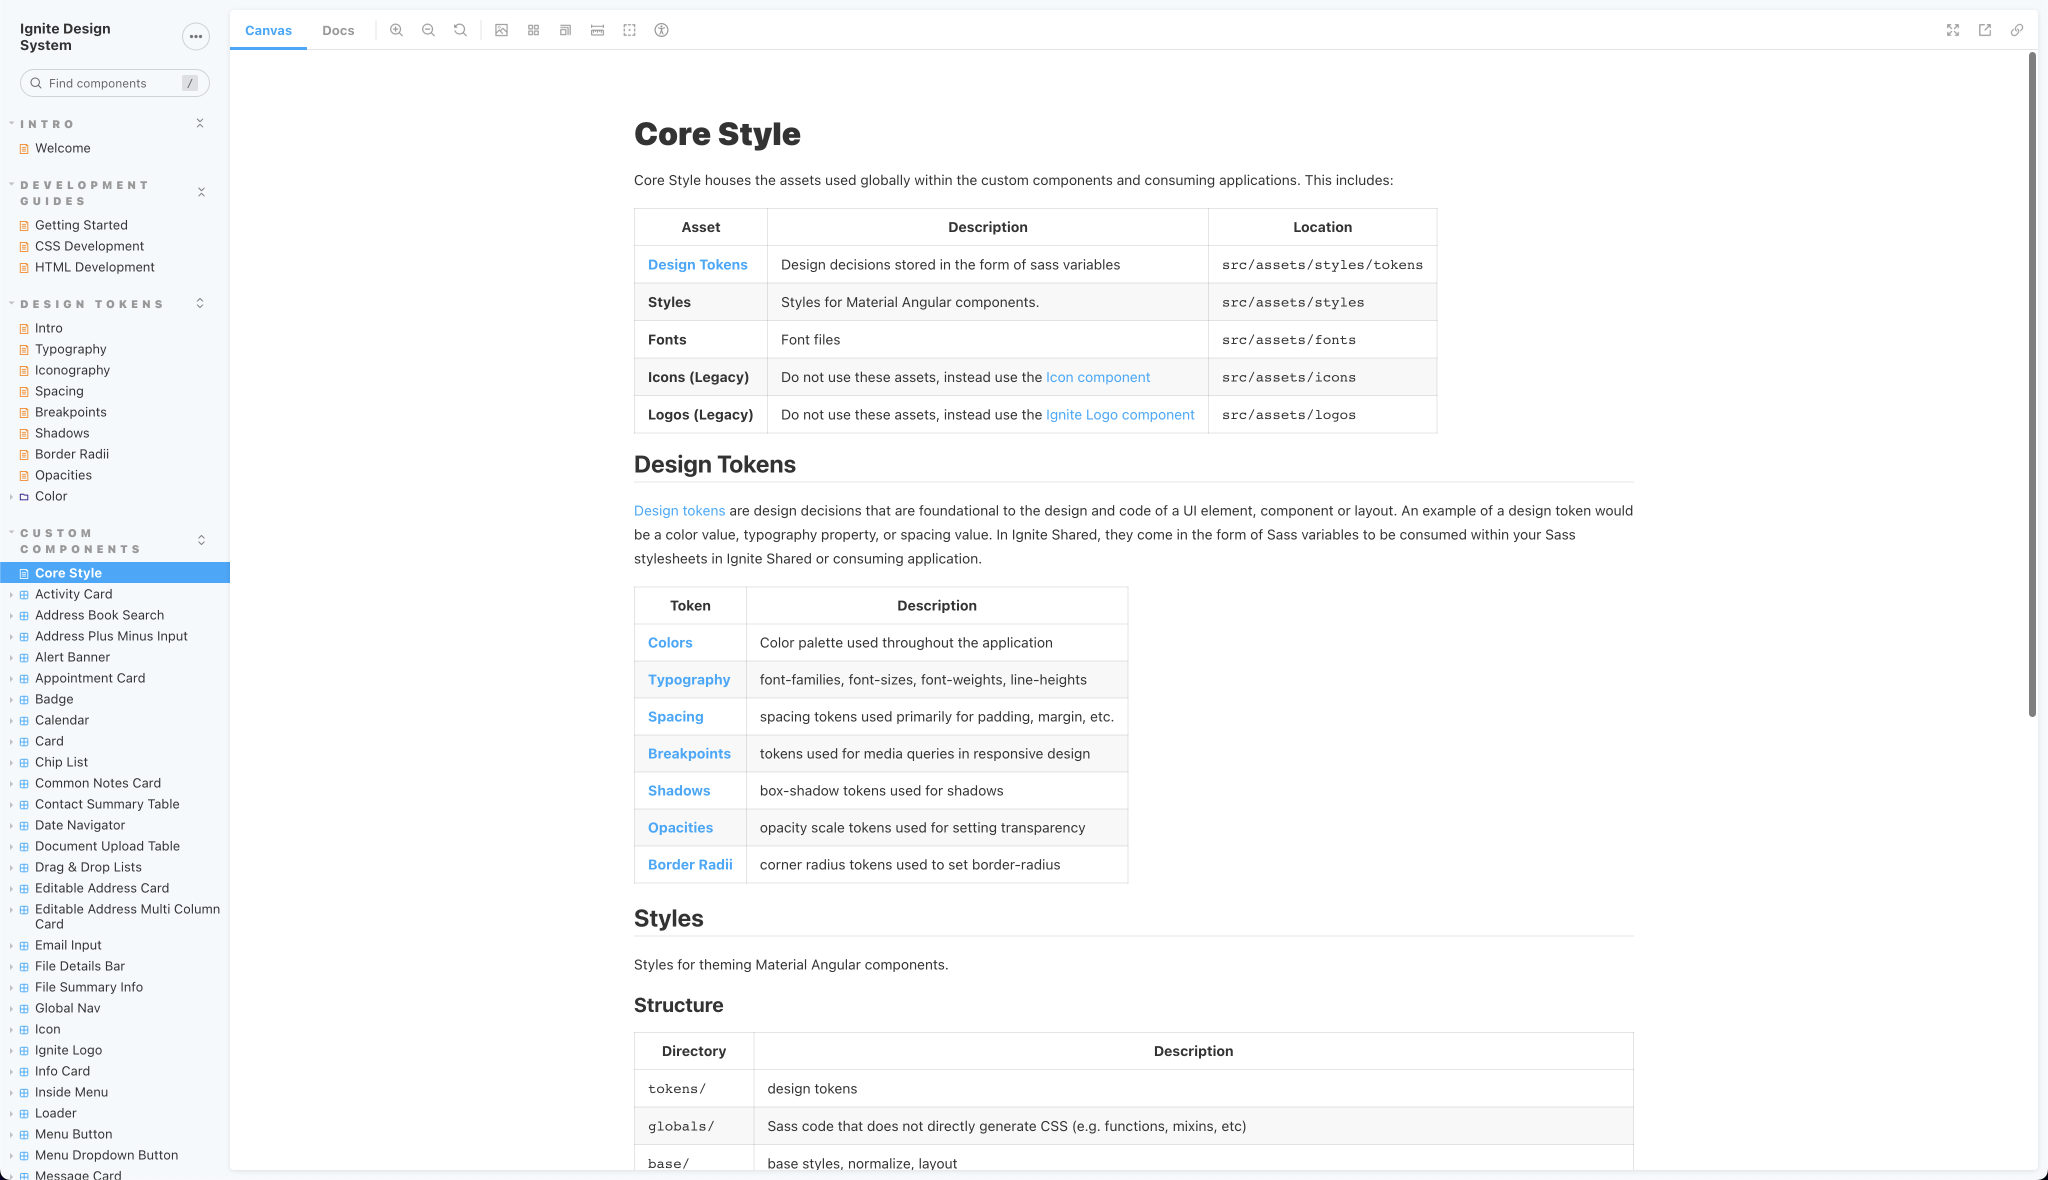Screen dimensions: 2048x1180
Task: Click inside the Find components search field
Action: (114, 83)
